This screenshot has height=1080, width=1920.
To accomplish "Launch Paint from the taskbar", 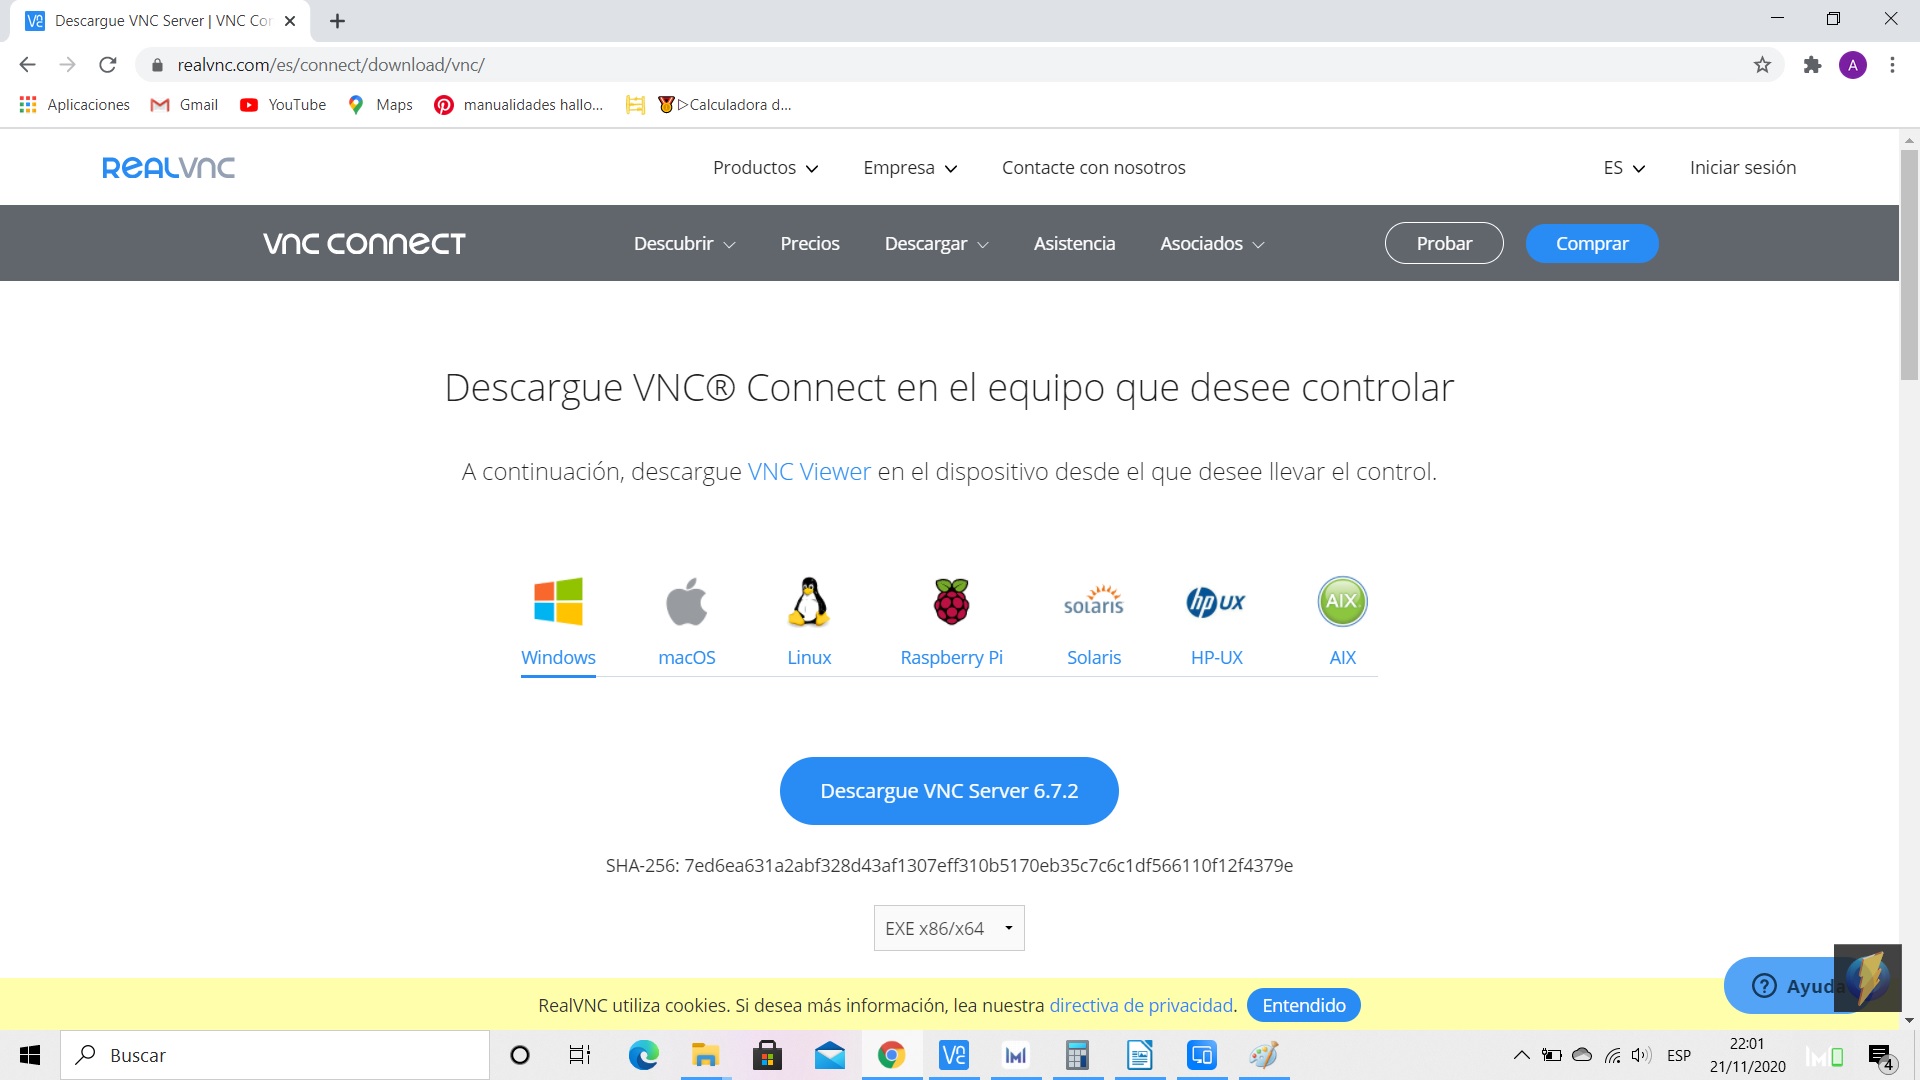I will [1263, 1055].
